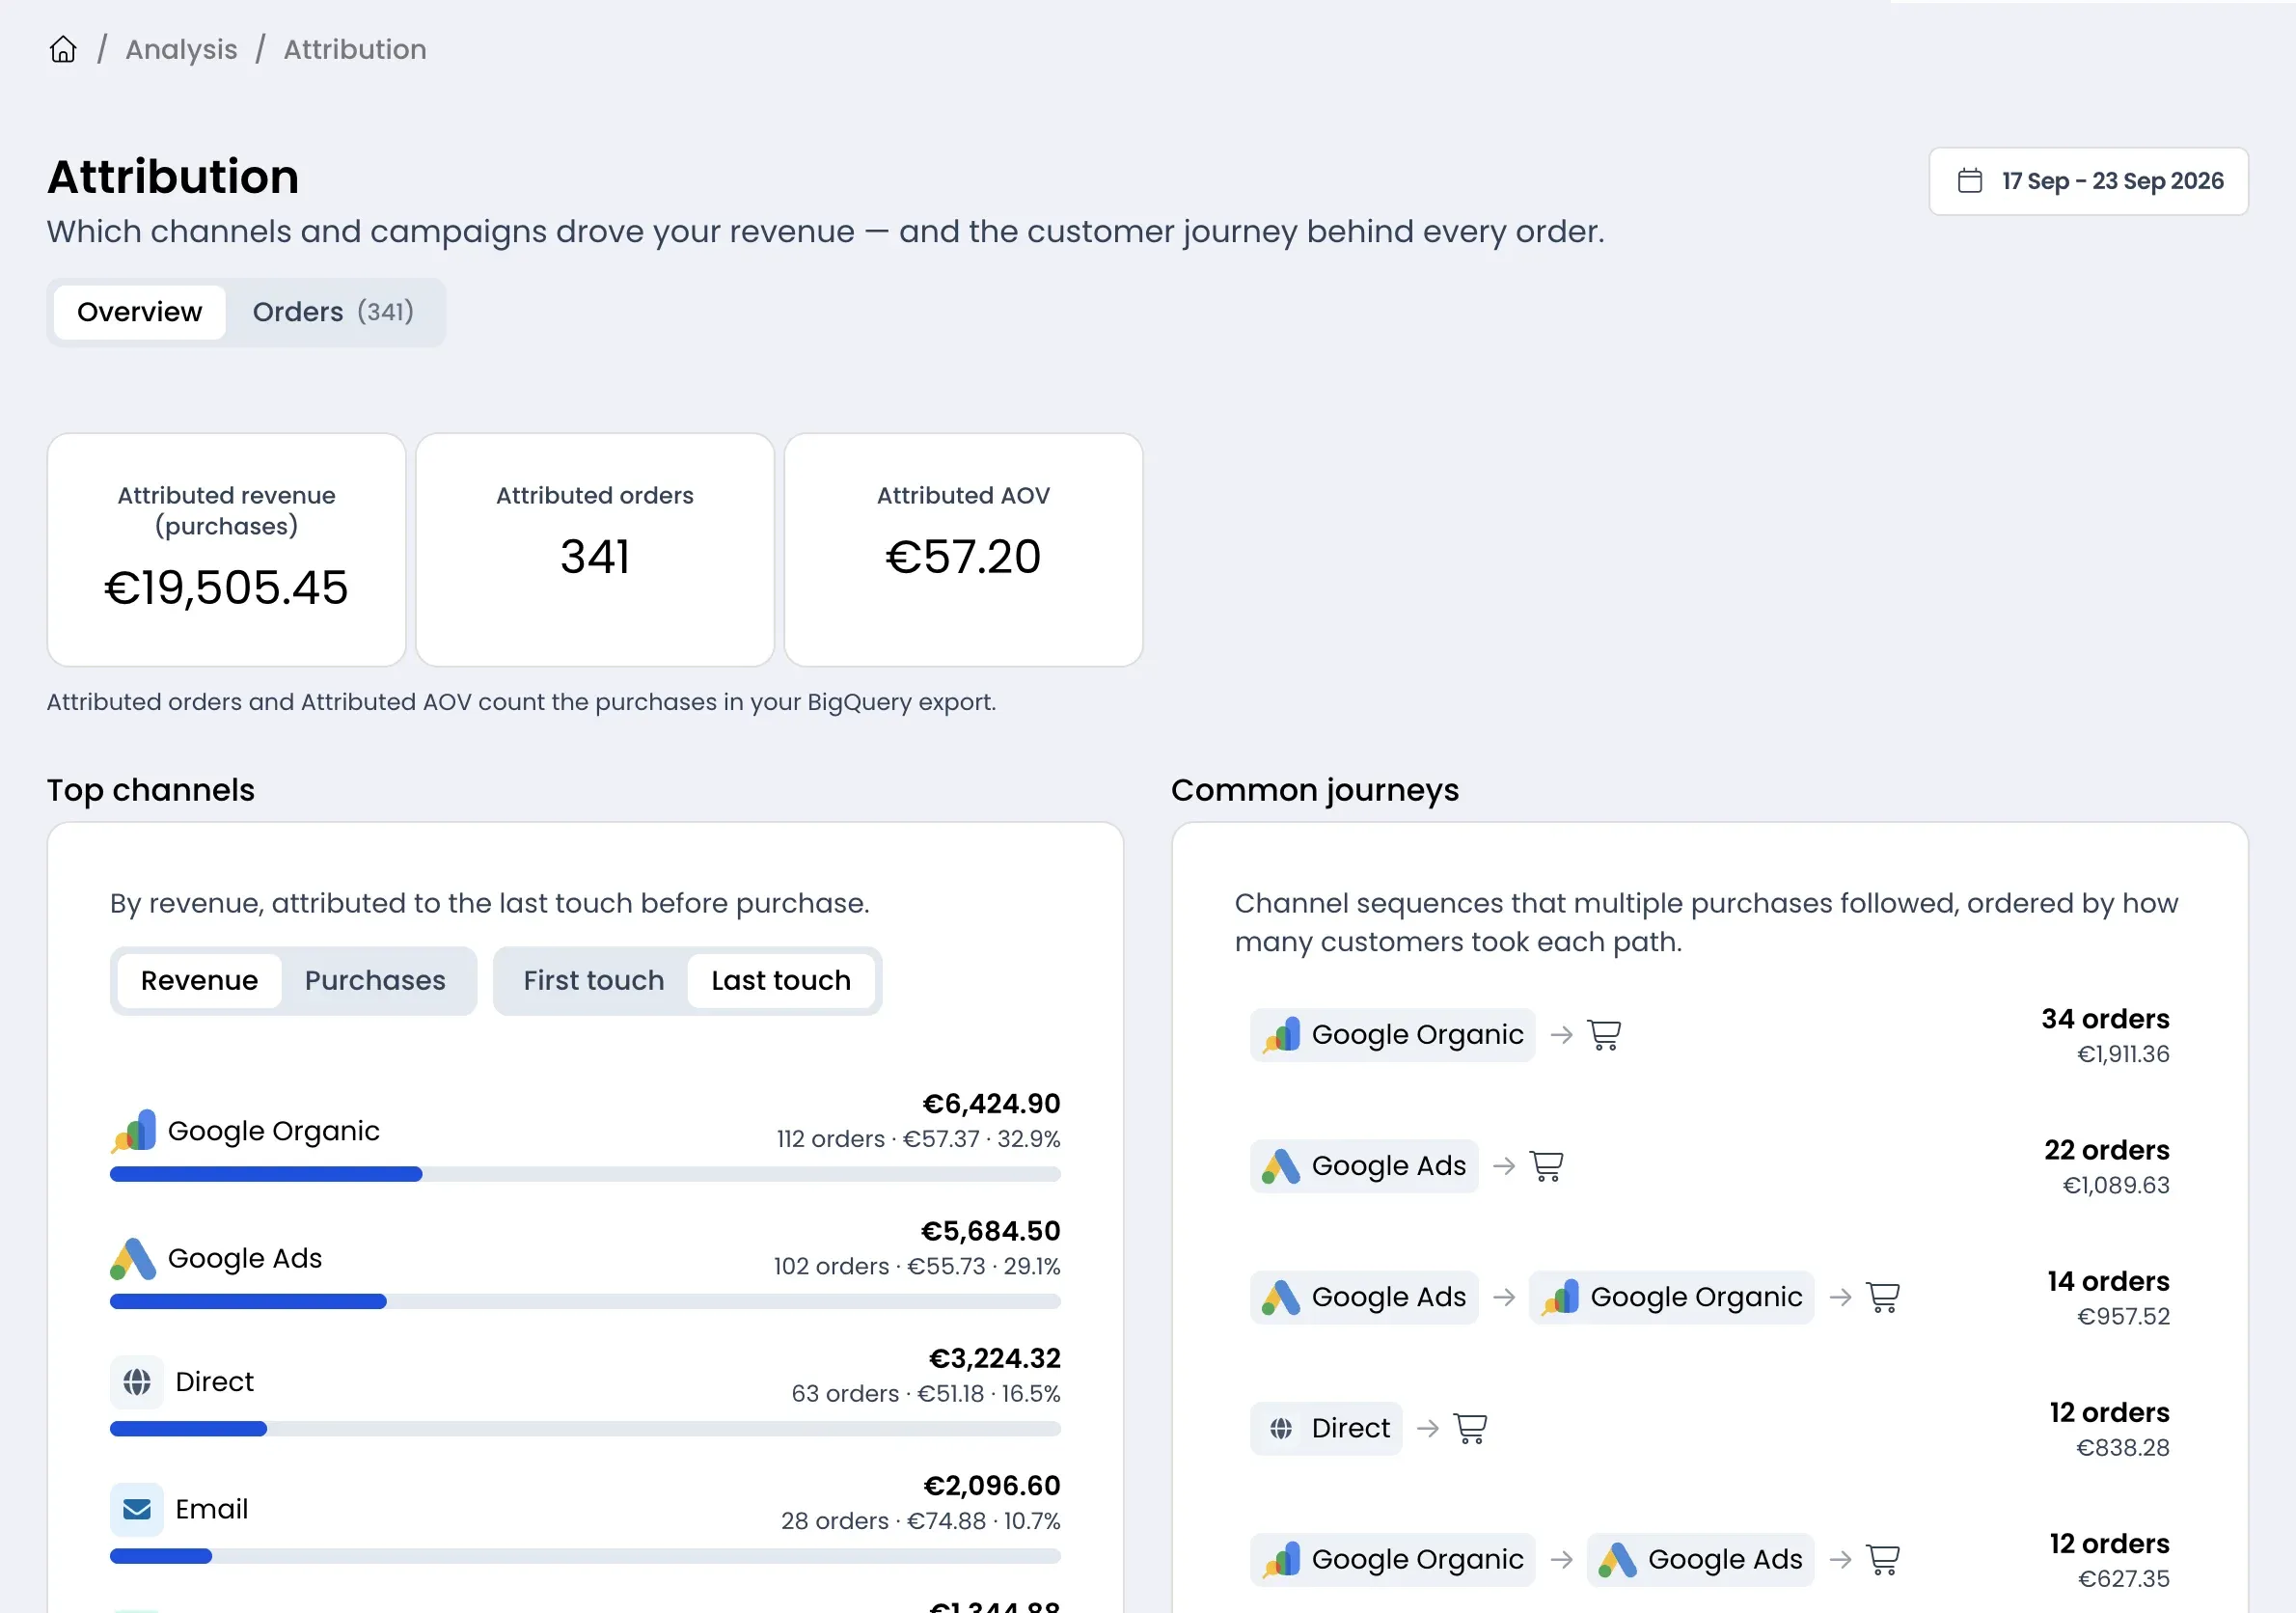This screenshot has height=1613, width=2296.
Task: Open the Orders (341) tab
Action: pyautogui.click(x=333, y=312)
